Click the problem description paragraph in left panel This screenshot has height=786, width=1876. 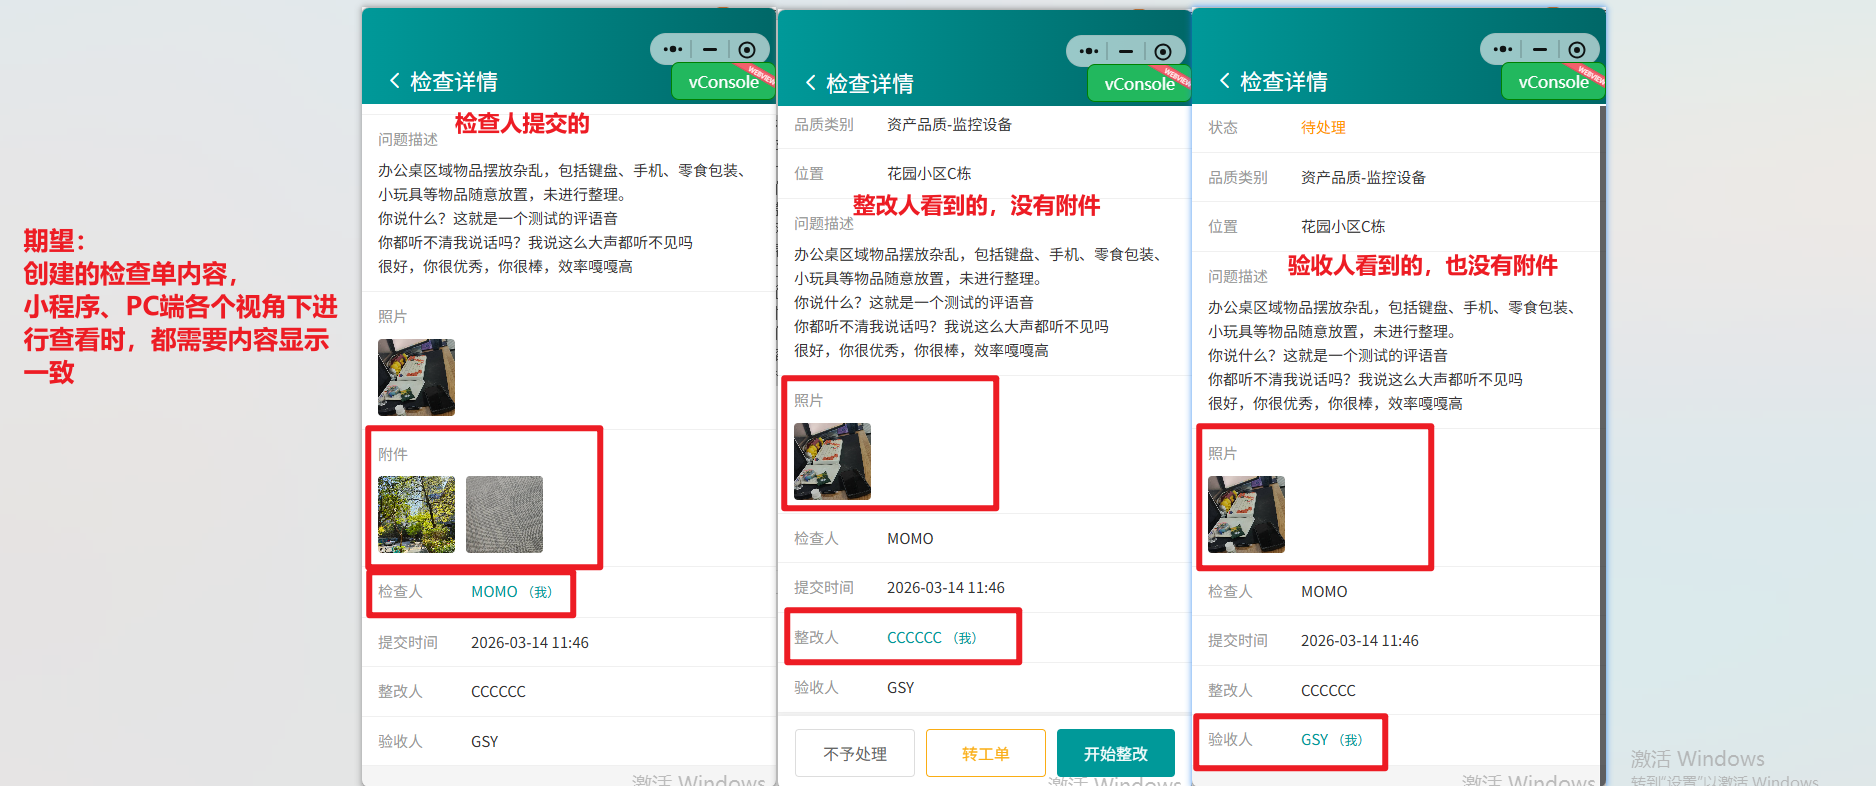(563, 219)
